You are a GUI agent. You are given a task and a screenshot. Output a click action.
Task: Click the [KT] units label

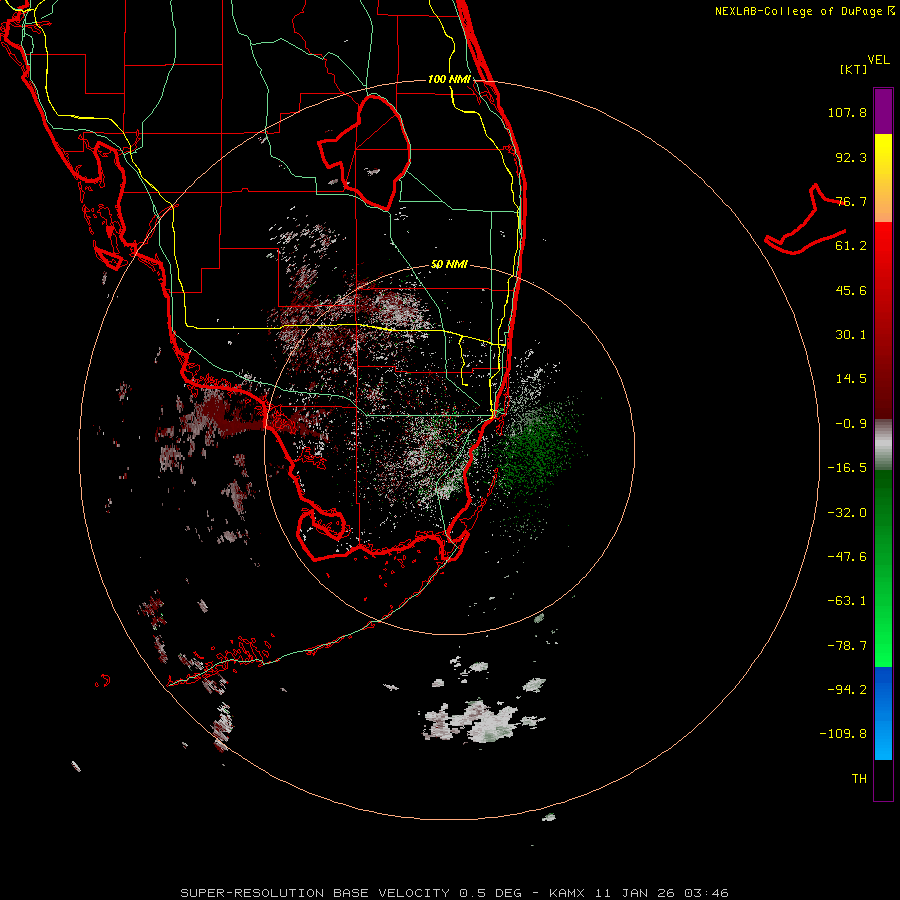coord(854,69)
